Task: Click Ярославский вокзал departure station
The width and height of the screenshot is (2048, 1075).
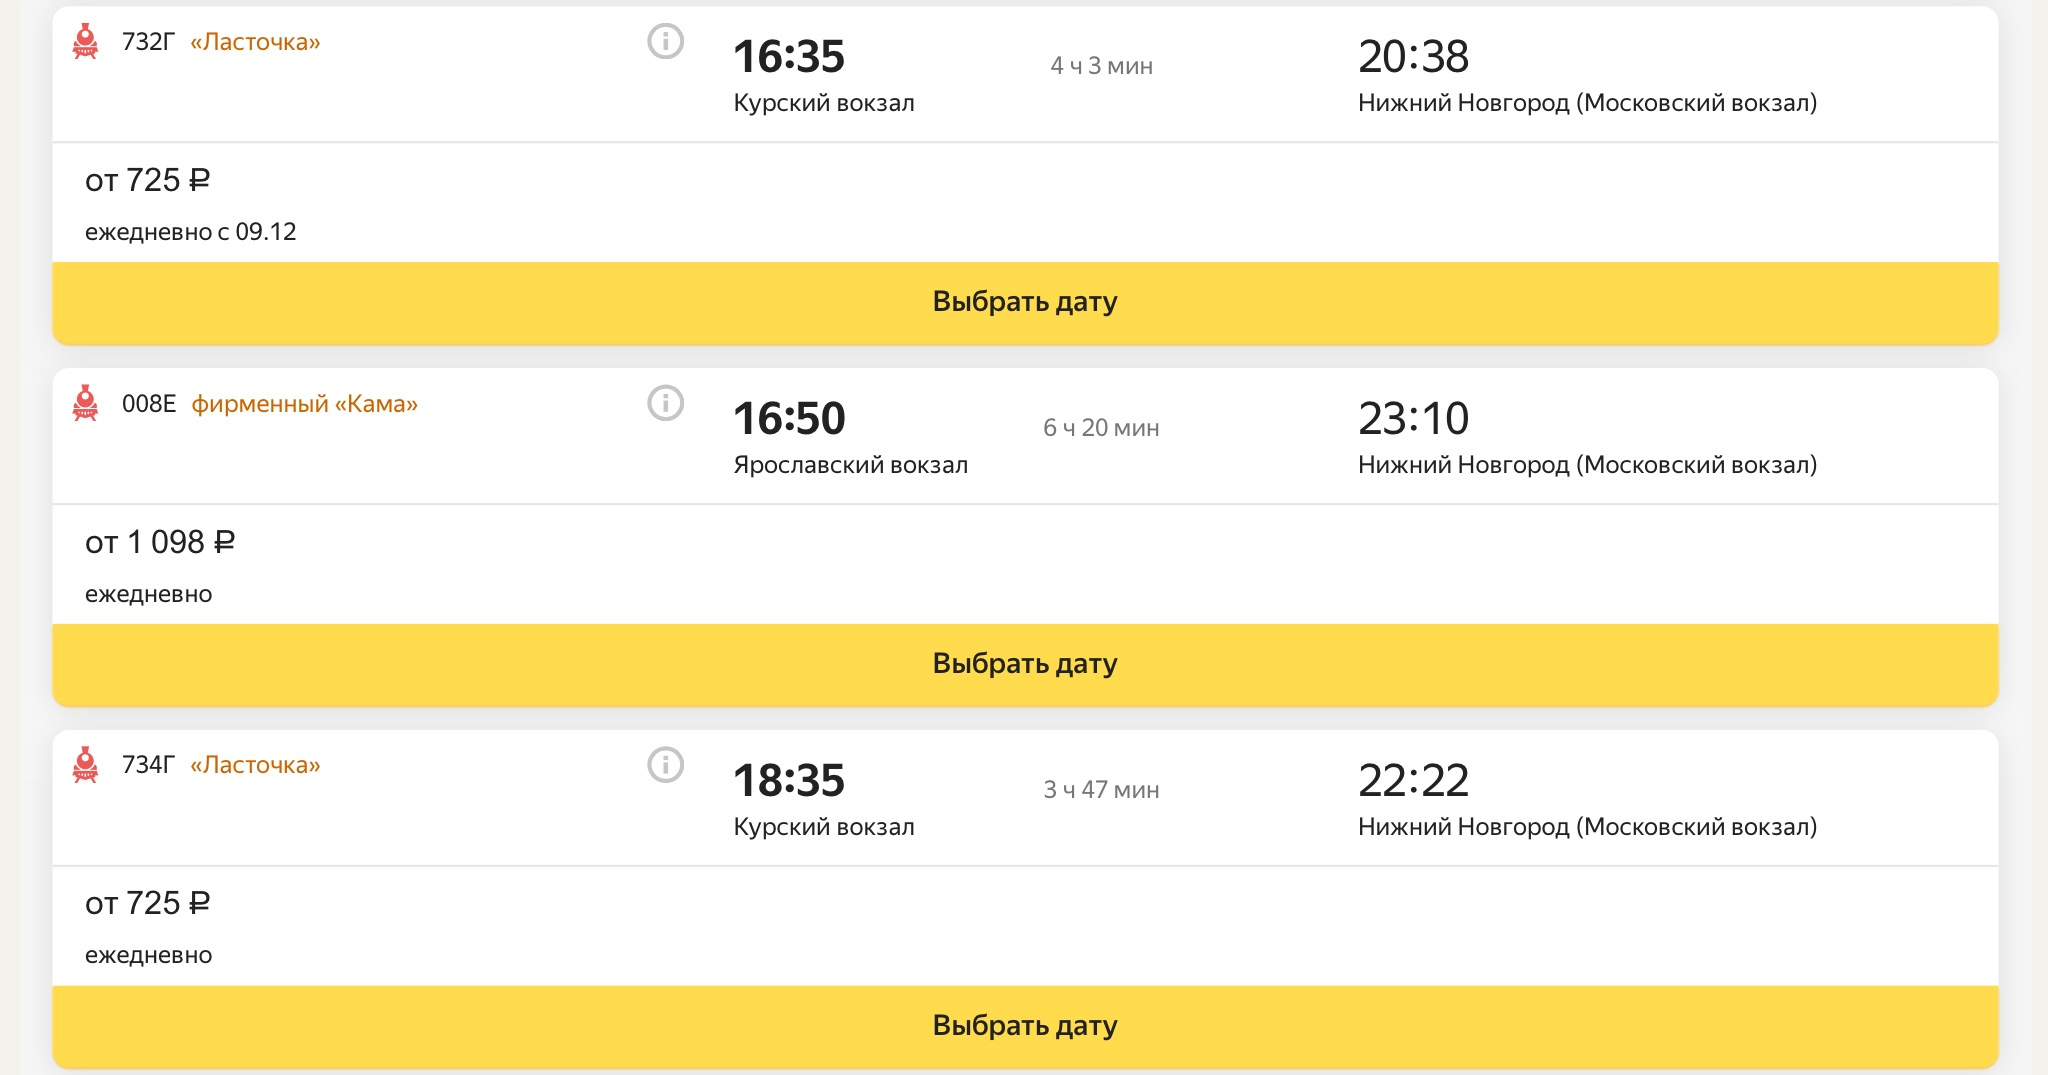Action: (850, 465)
